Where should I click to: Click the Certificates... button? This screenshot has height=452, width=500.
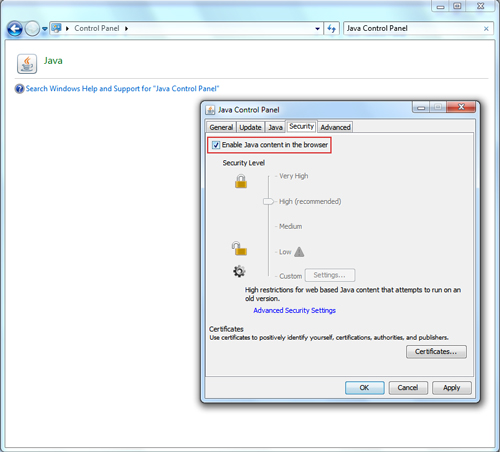click(x=436, y=352)
